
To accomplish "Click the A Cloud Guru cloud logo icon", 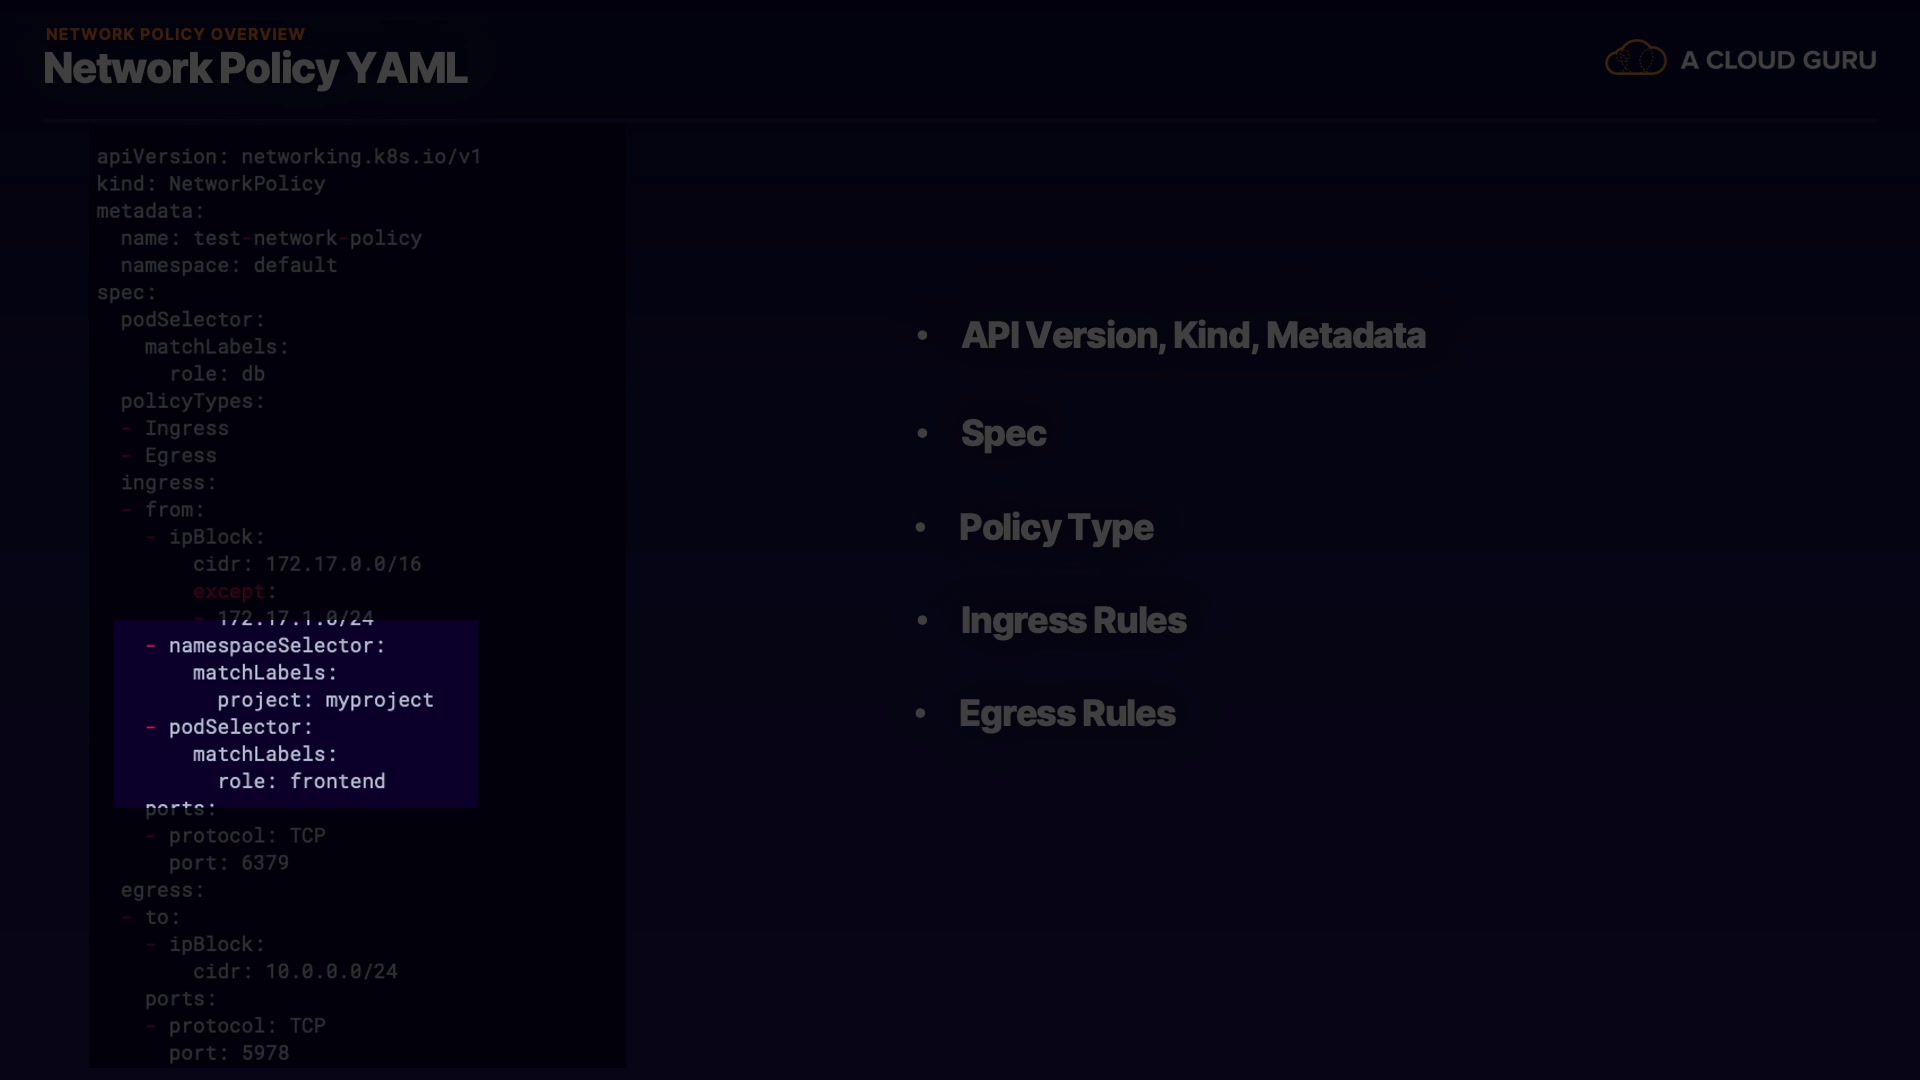I will [x=1635, y=59].
